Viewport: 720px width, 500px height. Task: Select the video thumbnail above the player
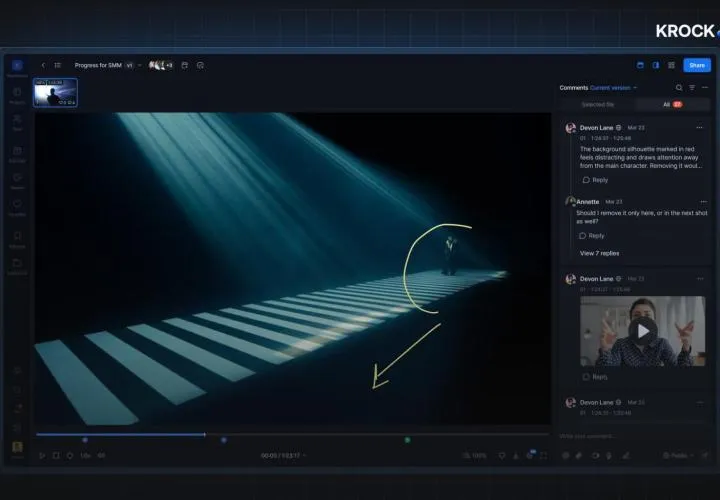(x=56, y=92)
